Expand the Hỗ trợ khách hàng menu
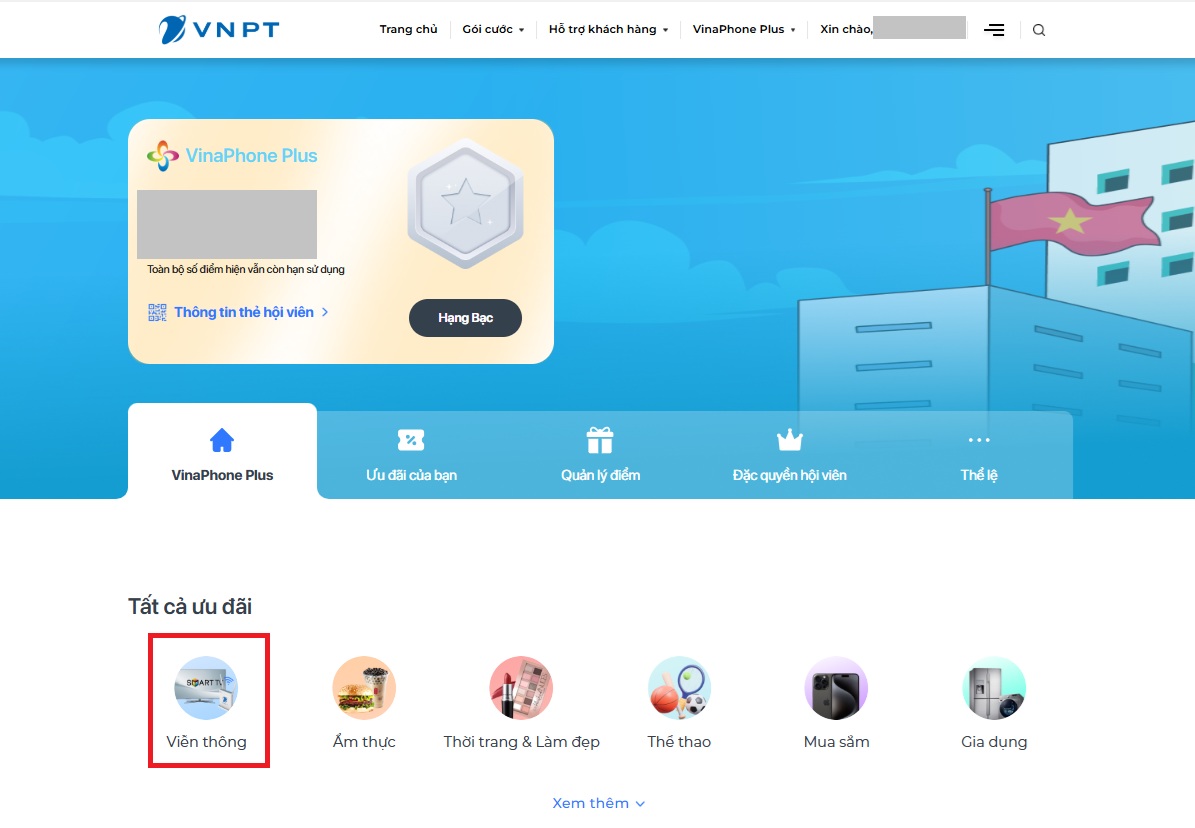The image size is (1195, 828). pos(606,29)
